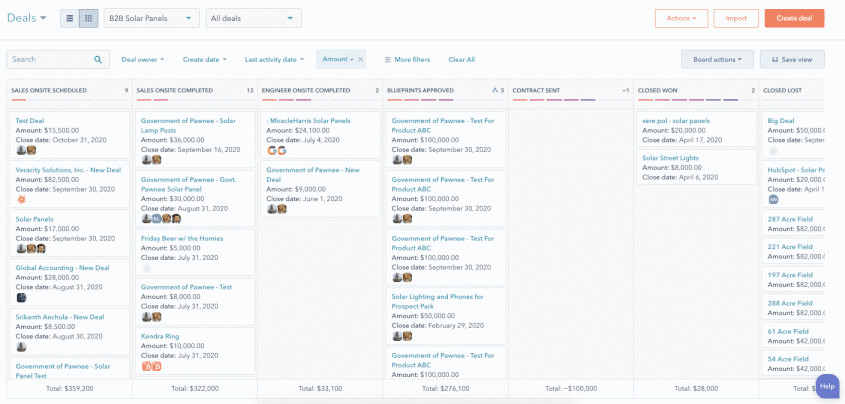The image size is (845, 404).
Task: Click stage progress bar under Closed Won
Action: pos(696,100)
